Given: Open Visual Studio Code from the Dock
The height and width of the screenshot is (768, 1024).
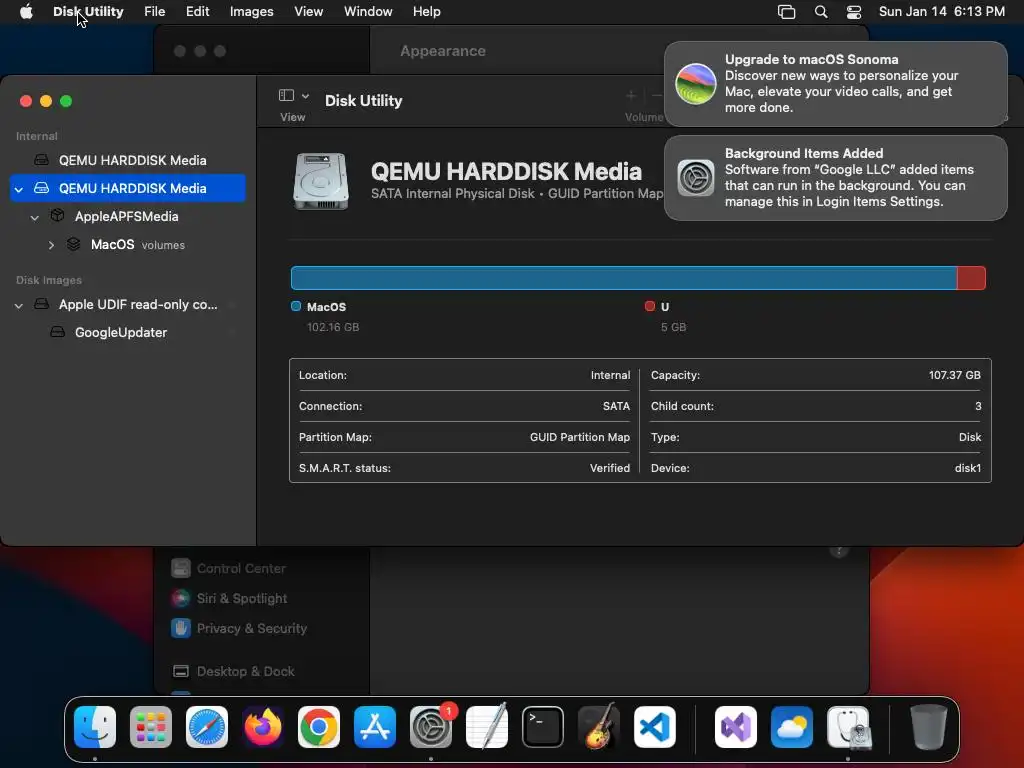Looking at the screenshot, I should pyautogui.click(x=654, y=727).
